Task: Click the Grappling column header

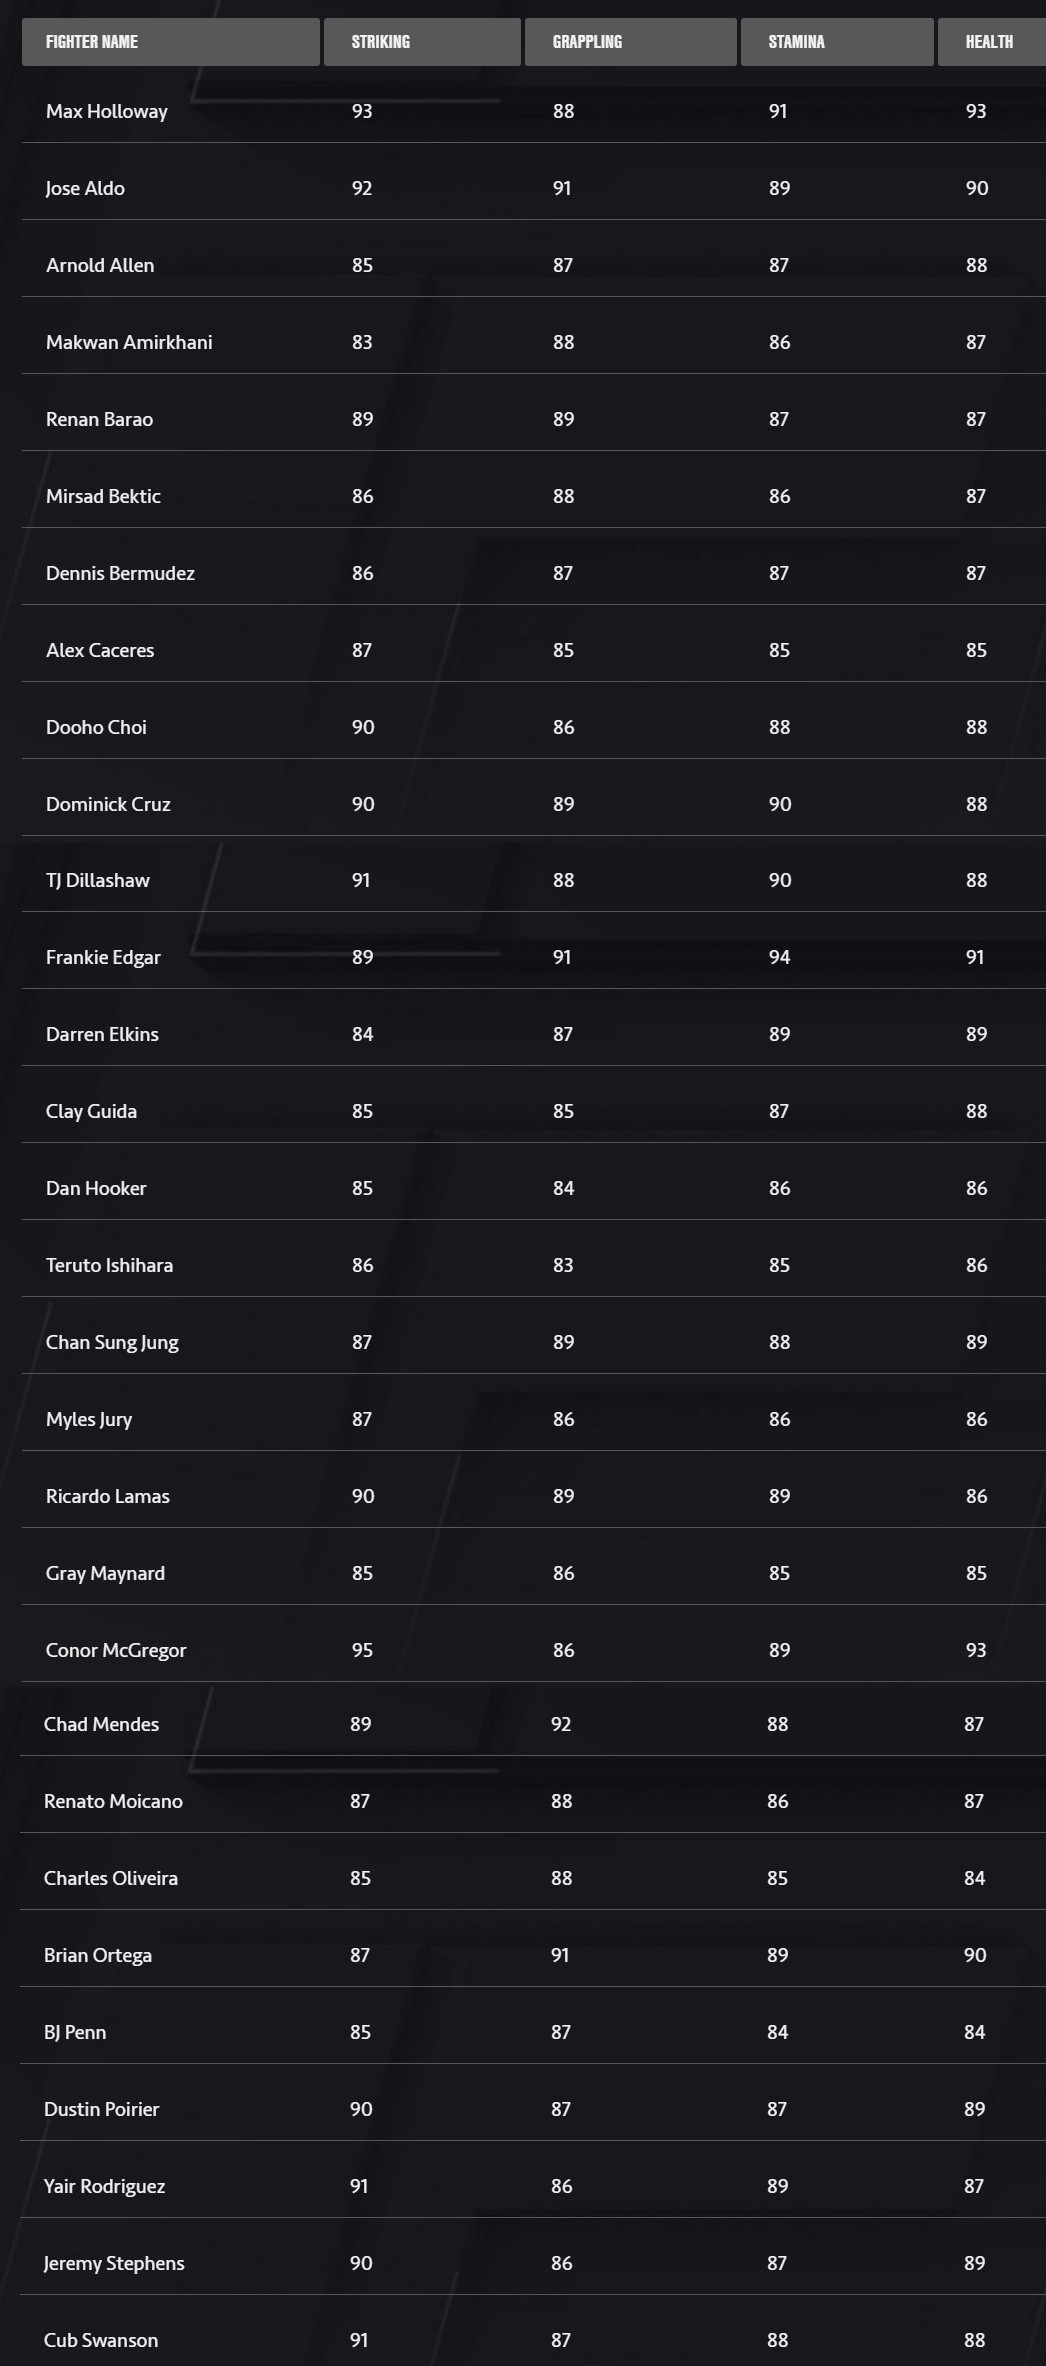Action: click(587, 42)
